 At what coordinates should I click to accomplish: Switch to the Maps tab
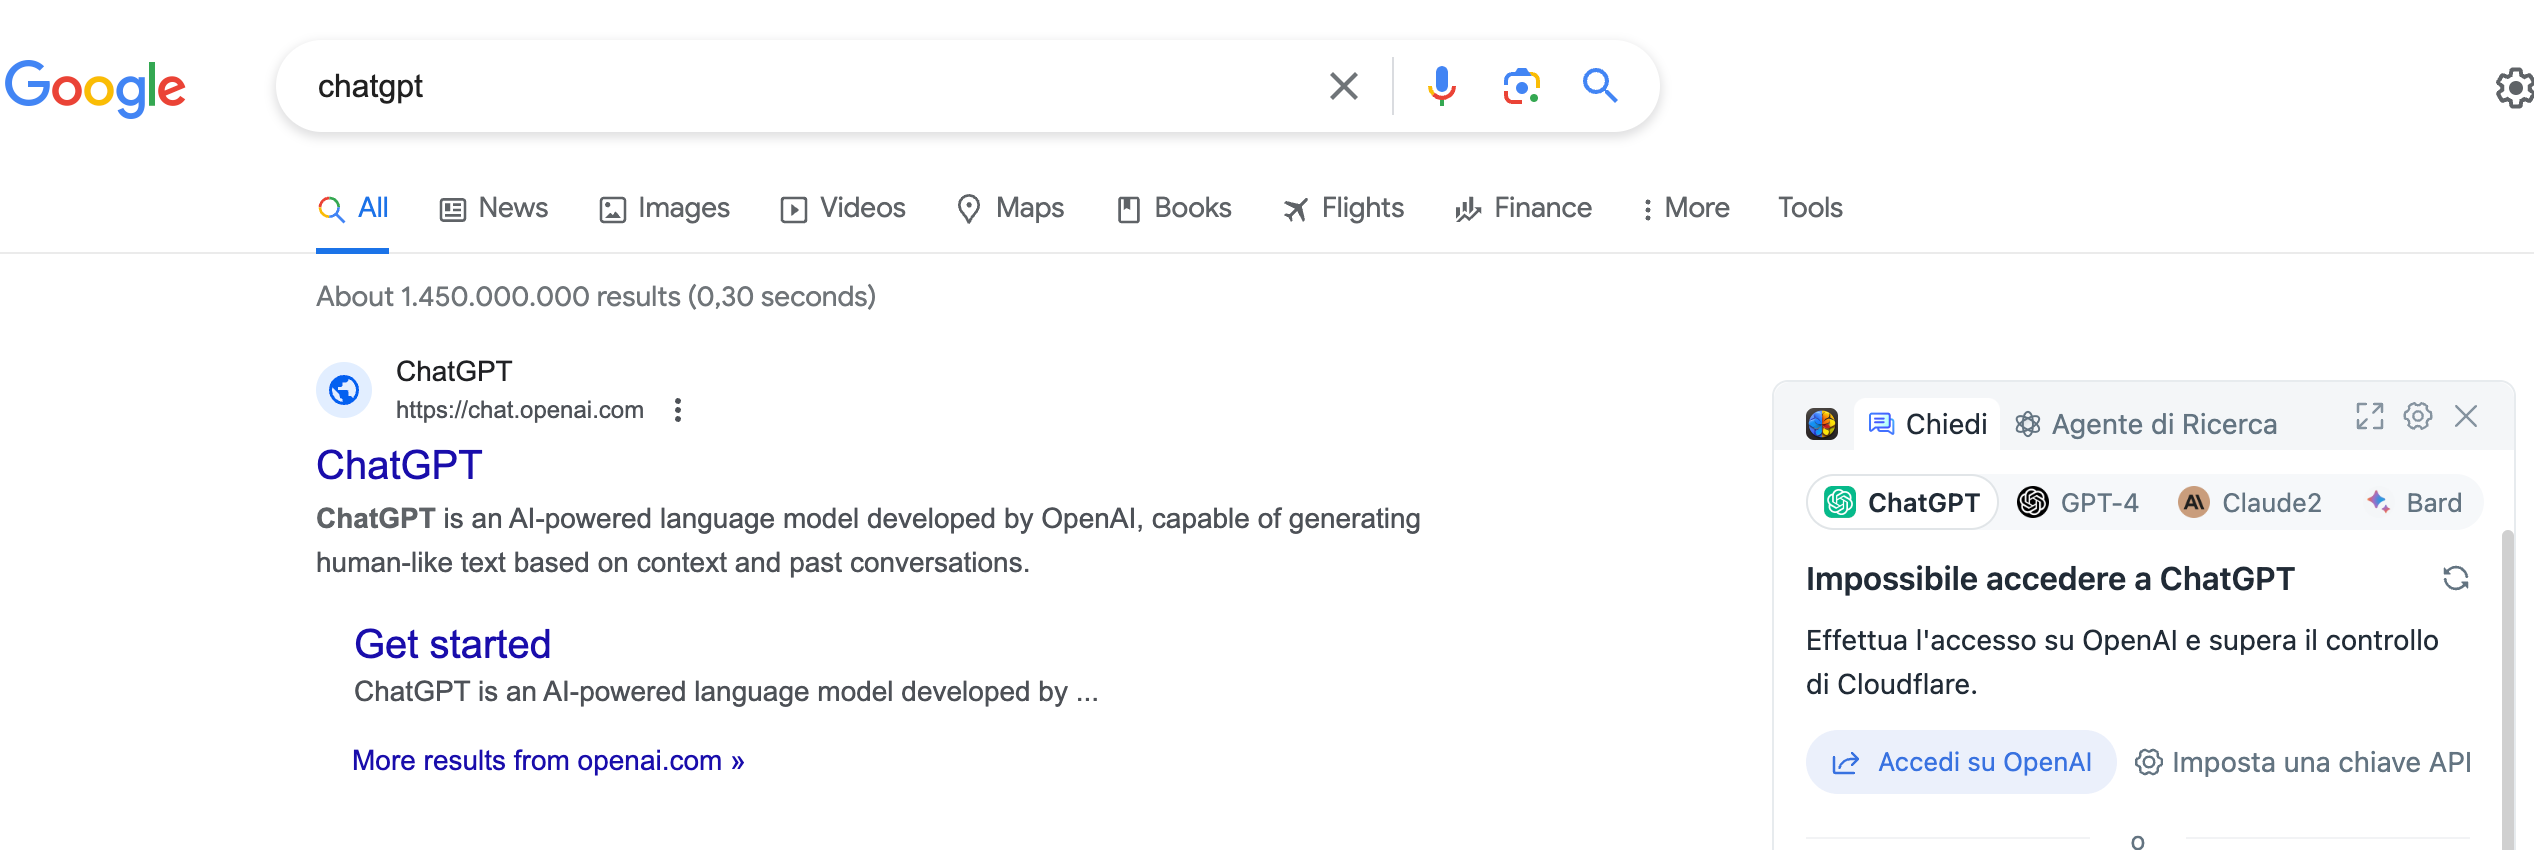(x=1011, y=208)
